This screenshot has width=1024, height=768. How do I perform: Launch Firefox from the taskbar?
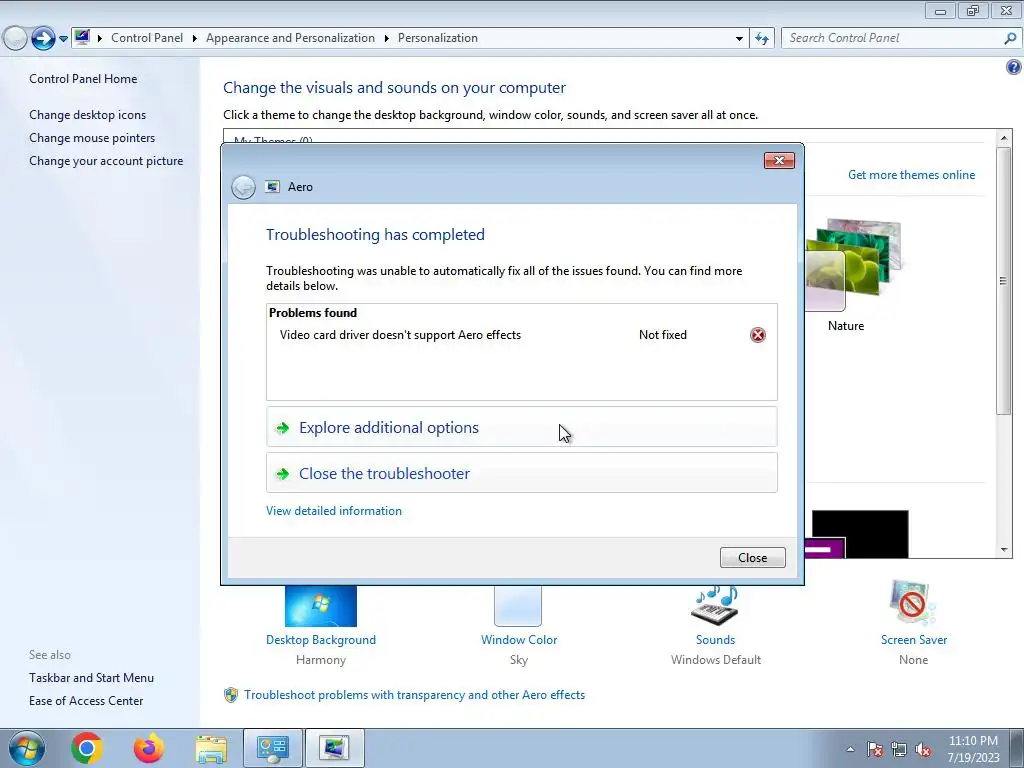(x=149, y=748)
